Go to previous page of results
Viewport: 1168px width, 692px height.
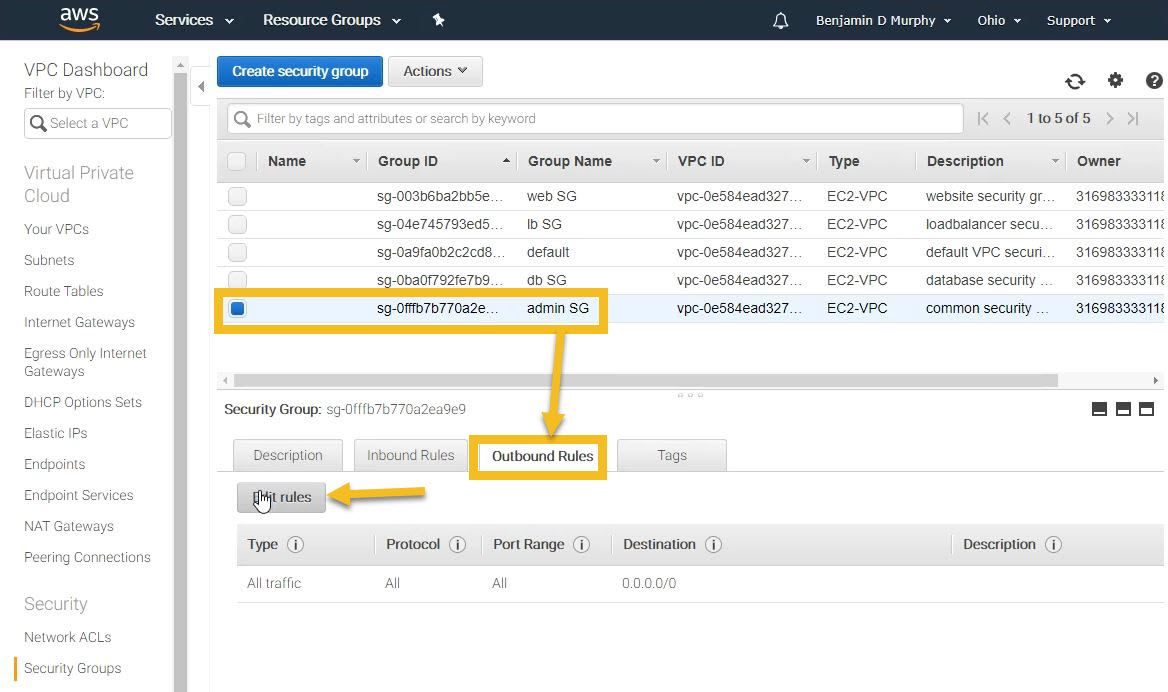point(1006,118)
